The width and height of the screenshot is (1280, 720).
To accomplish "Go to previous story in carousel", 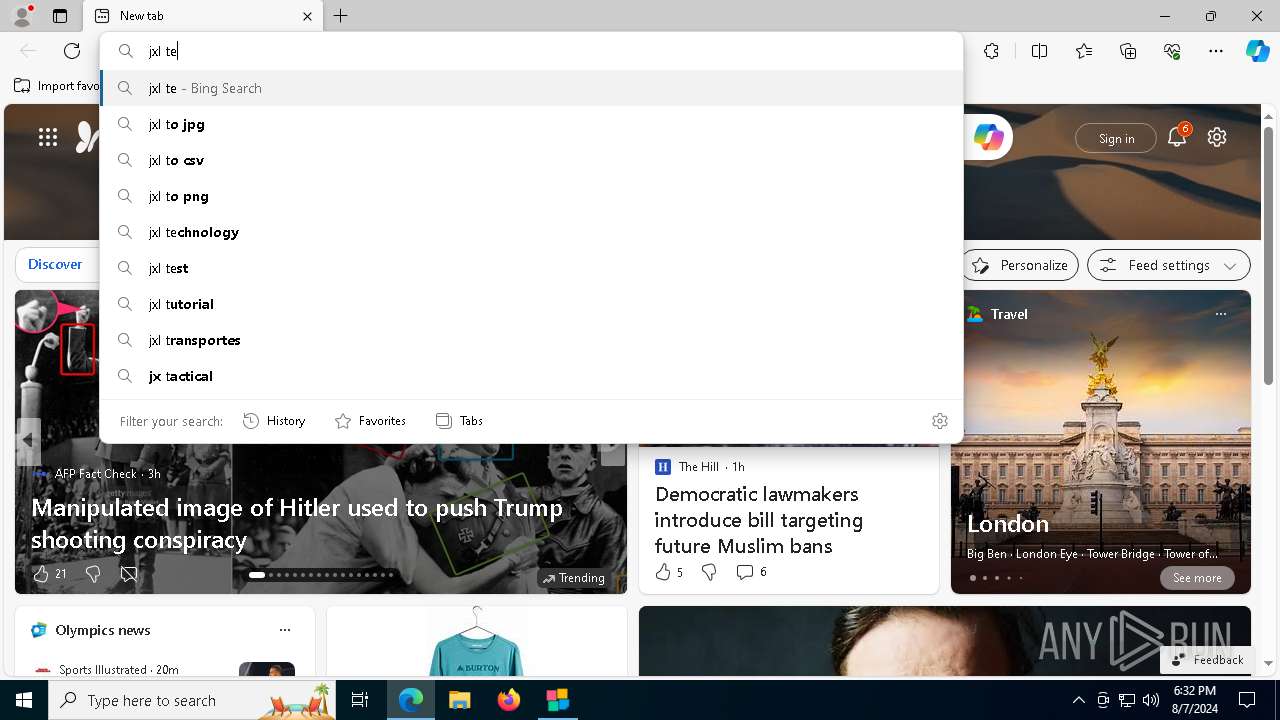I will pyautogui.click(x=28, y=440).
